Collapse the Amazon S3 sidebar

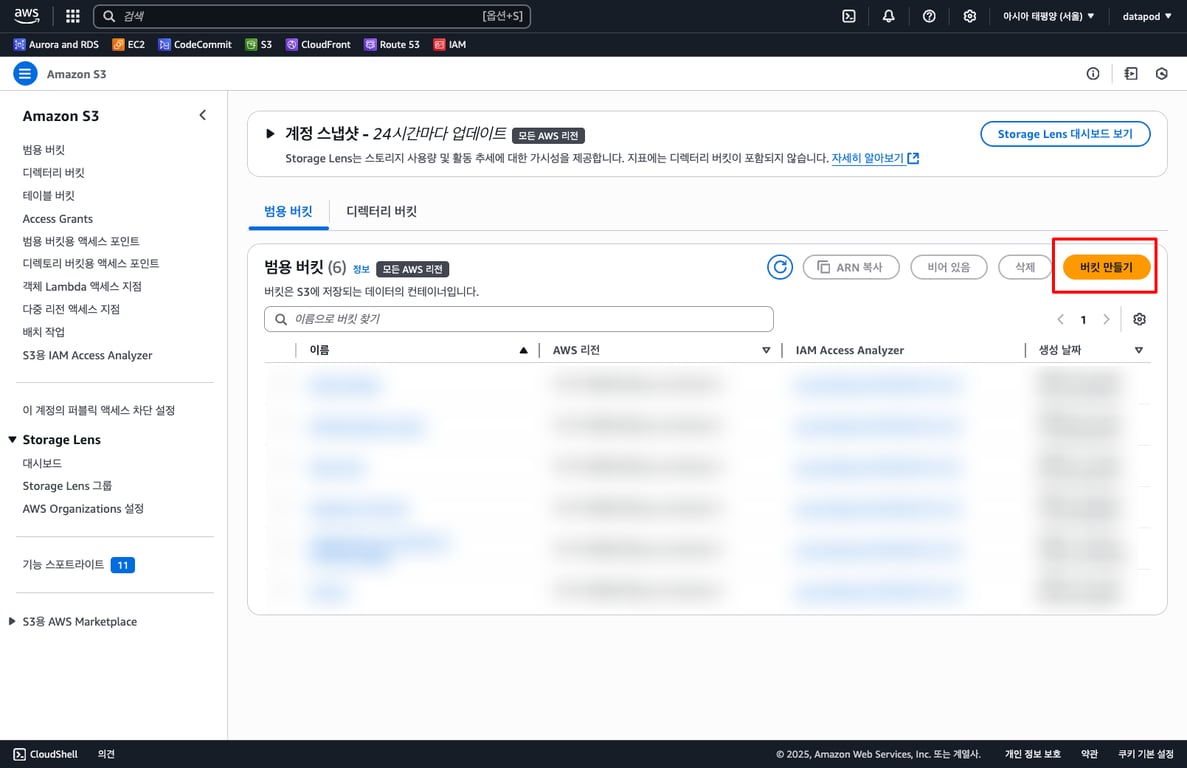[202, 115]
